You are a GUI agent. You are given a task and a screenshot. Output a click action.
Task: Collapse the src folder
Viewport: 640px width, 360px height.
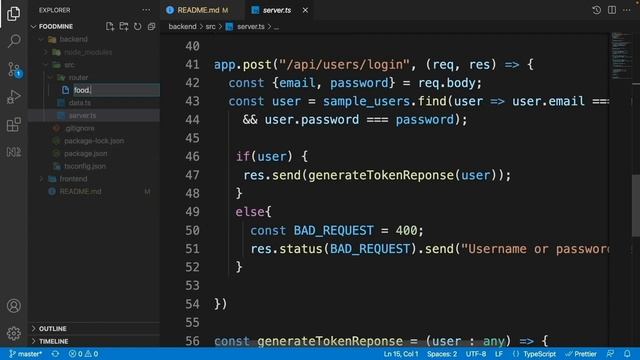click(x=46, y=65)
